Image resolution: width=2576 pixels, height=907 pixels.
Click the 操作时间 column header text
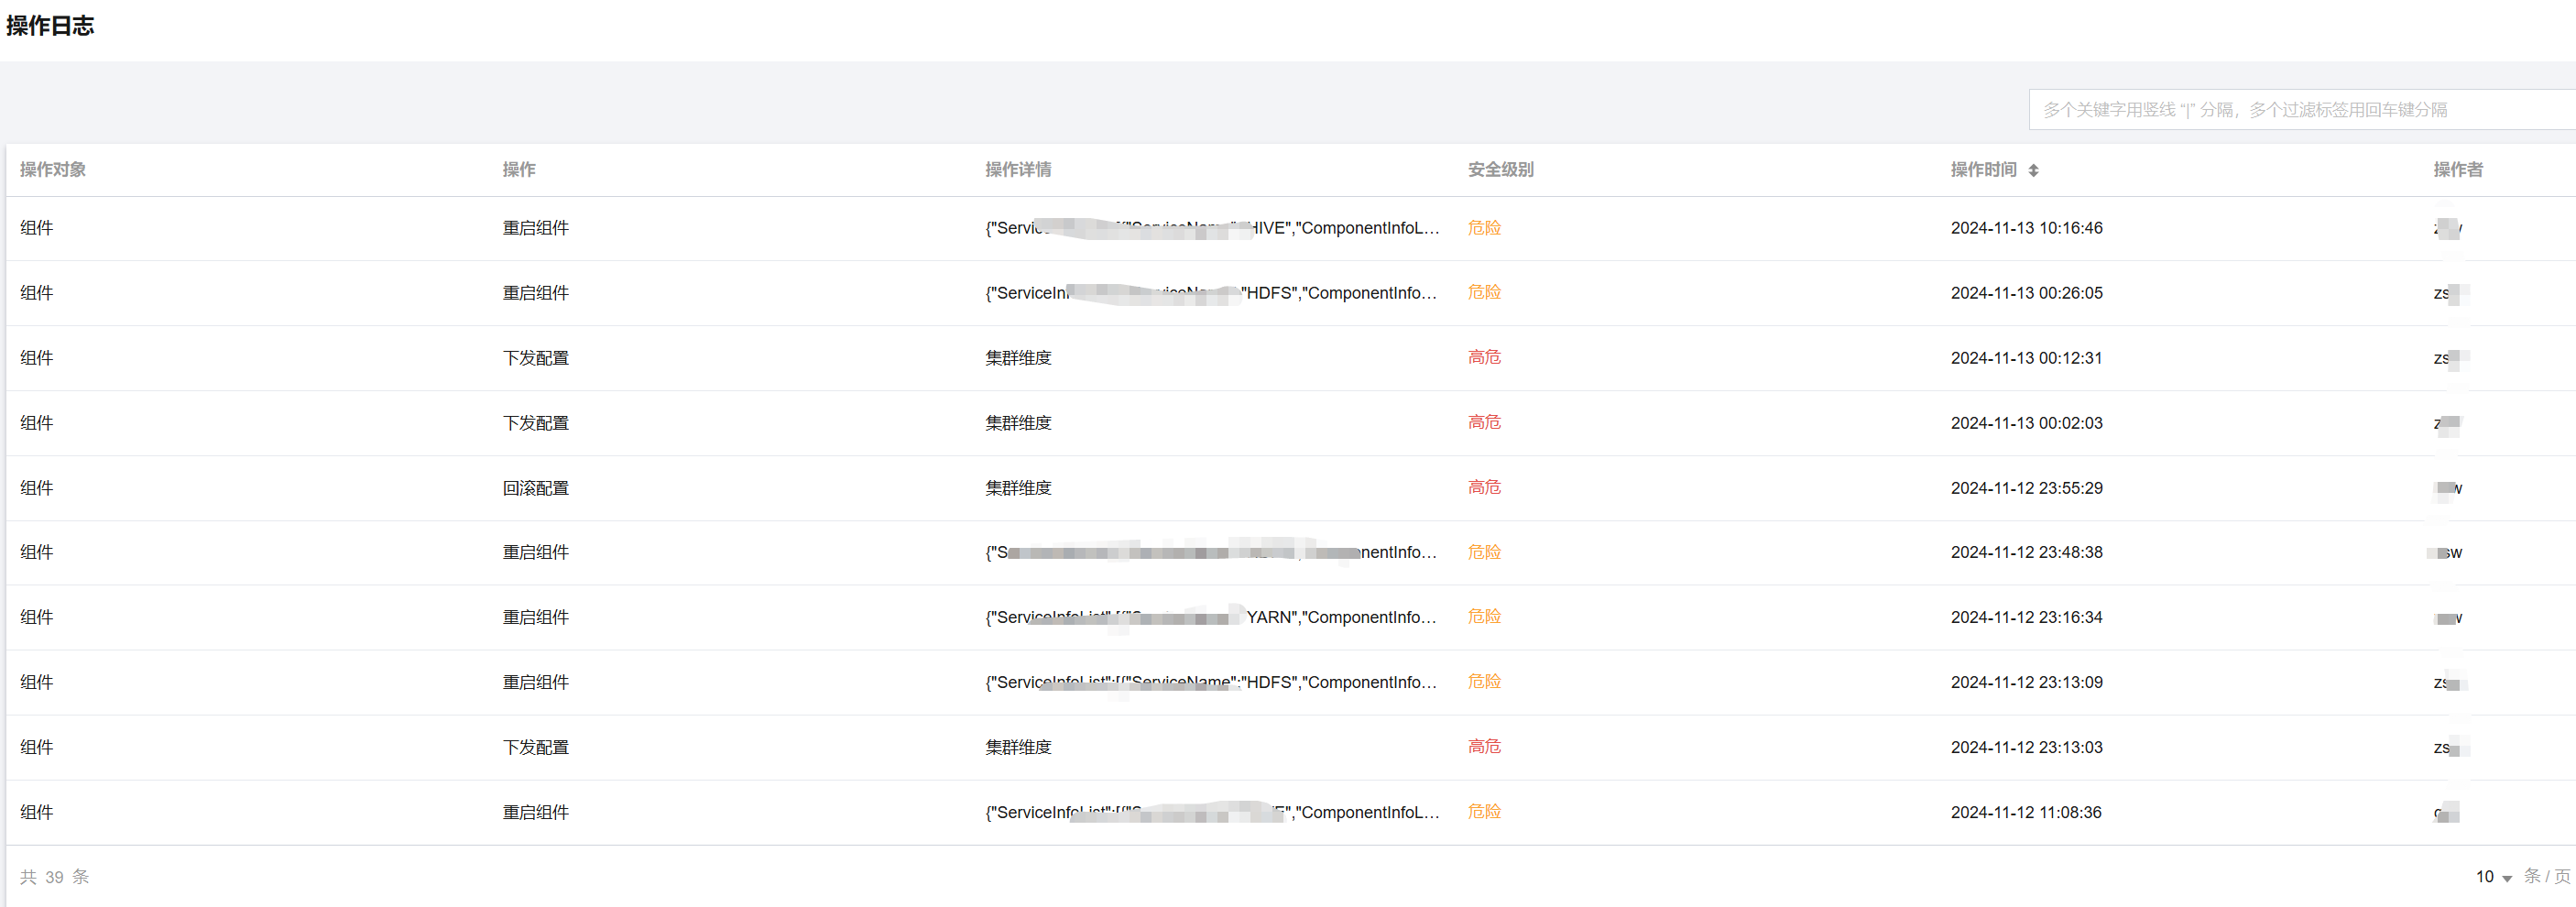[x=1983, y=170]
